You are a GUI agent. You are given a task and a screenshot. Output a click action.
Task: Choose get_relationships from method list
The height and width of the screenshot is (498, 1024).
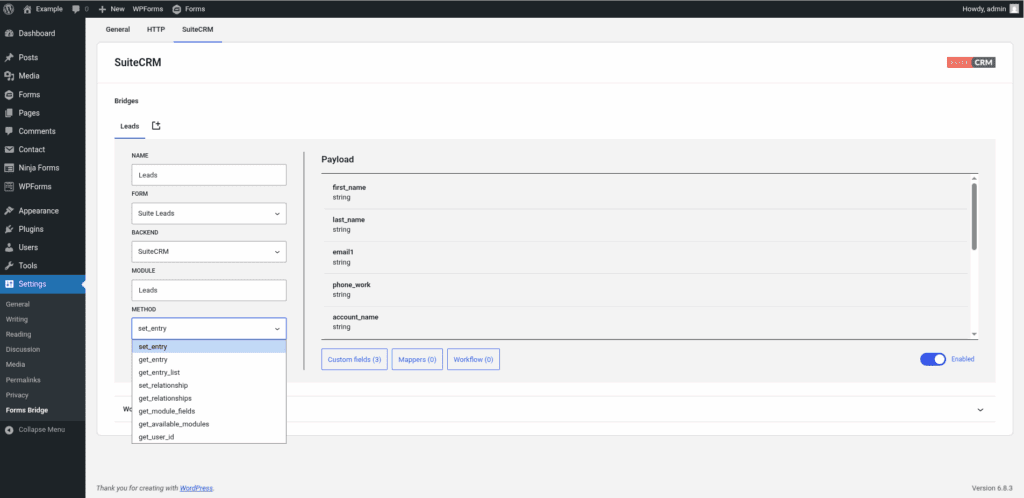pos(209,398)
